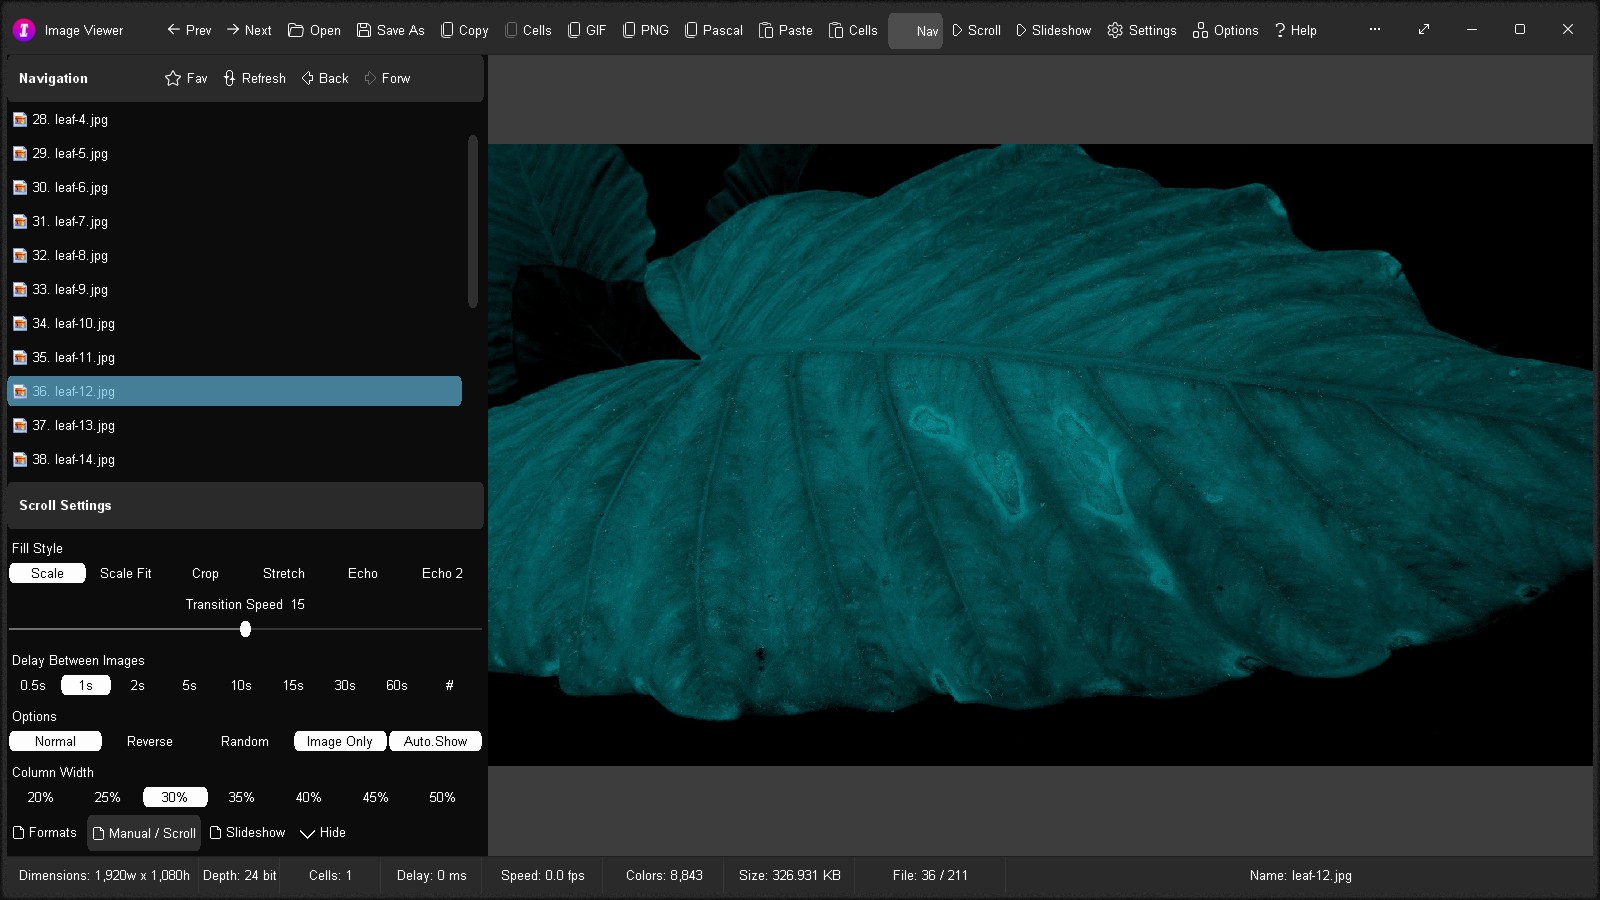Switch to the Formats tab
Viewport: 1600px width, 900px height.
[44, 832]
